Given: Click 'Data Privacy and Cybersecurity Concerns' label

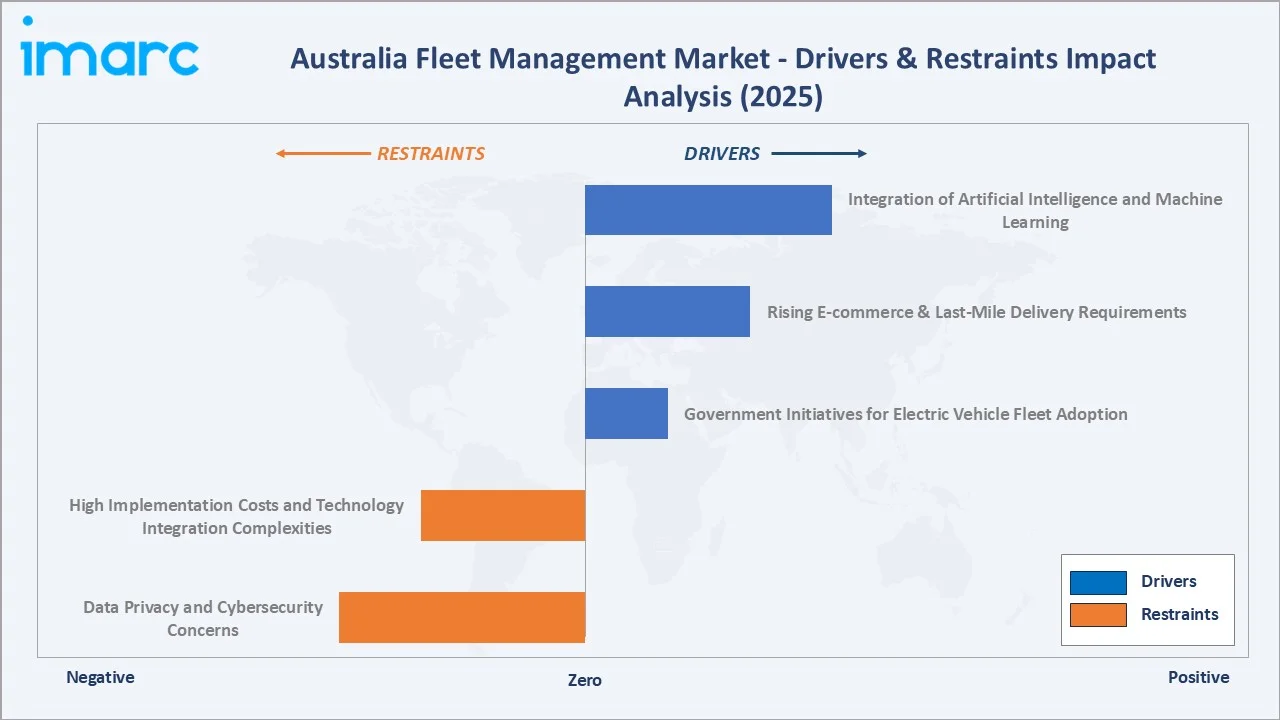Looking at the screenshot, I should click(203, 618).
